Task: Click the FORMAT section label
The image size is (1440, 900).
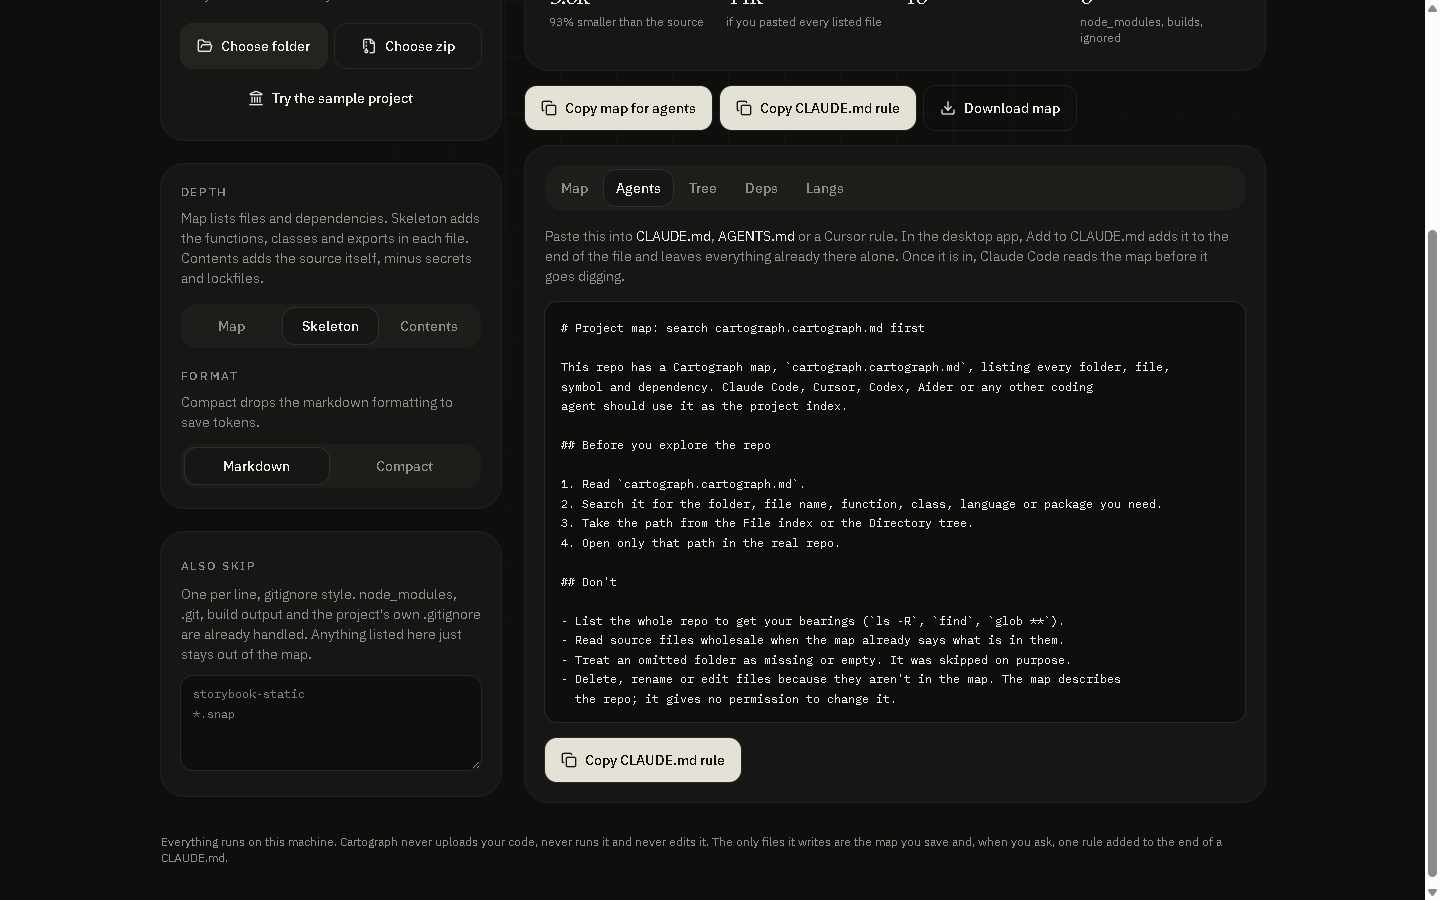Action: (210, 376)
